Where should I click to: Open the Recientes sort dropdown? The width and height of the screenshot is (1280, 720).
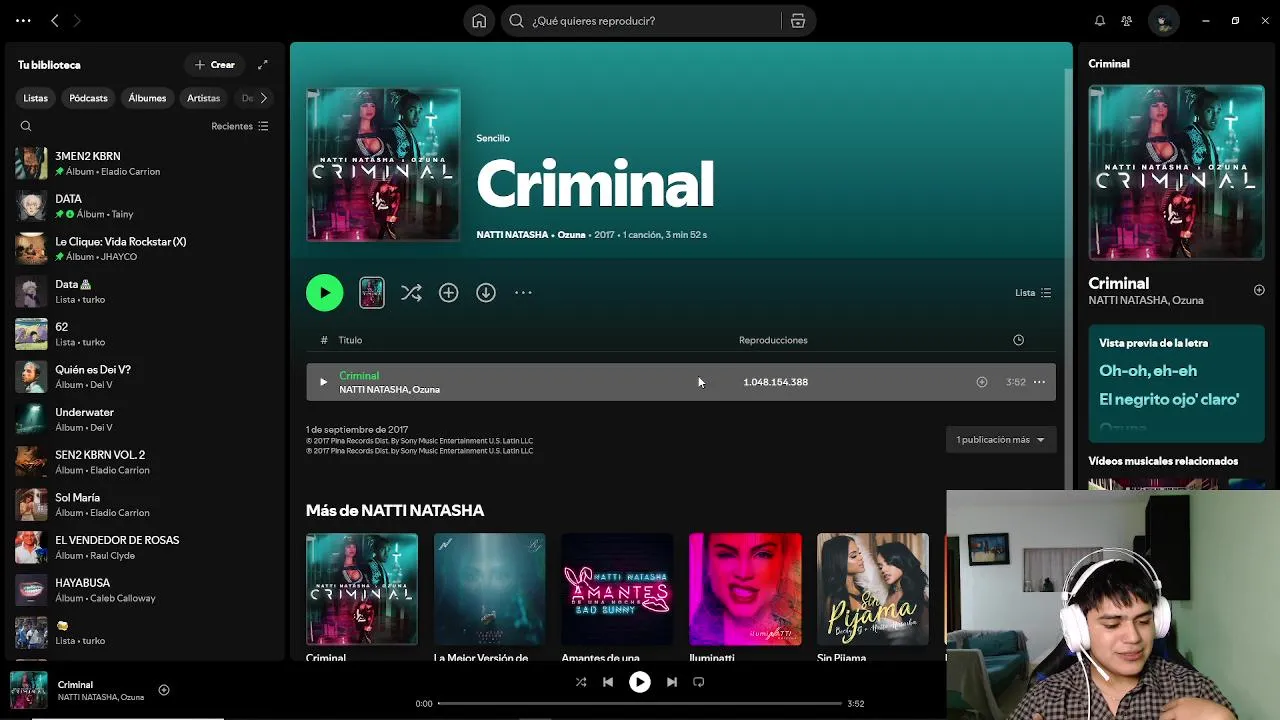(x=240, y=126)
